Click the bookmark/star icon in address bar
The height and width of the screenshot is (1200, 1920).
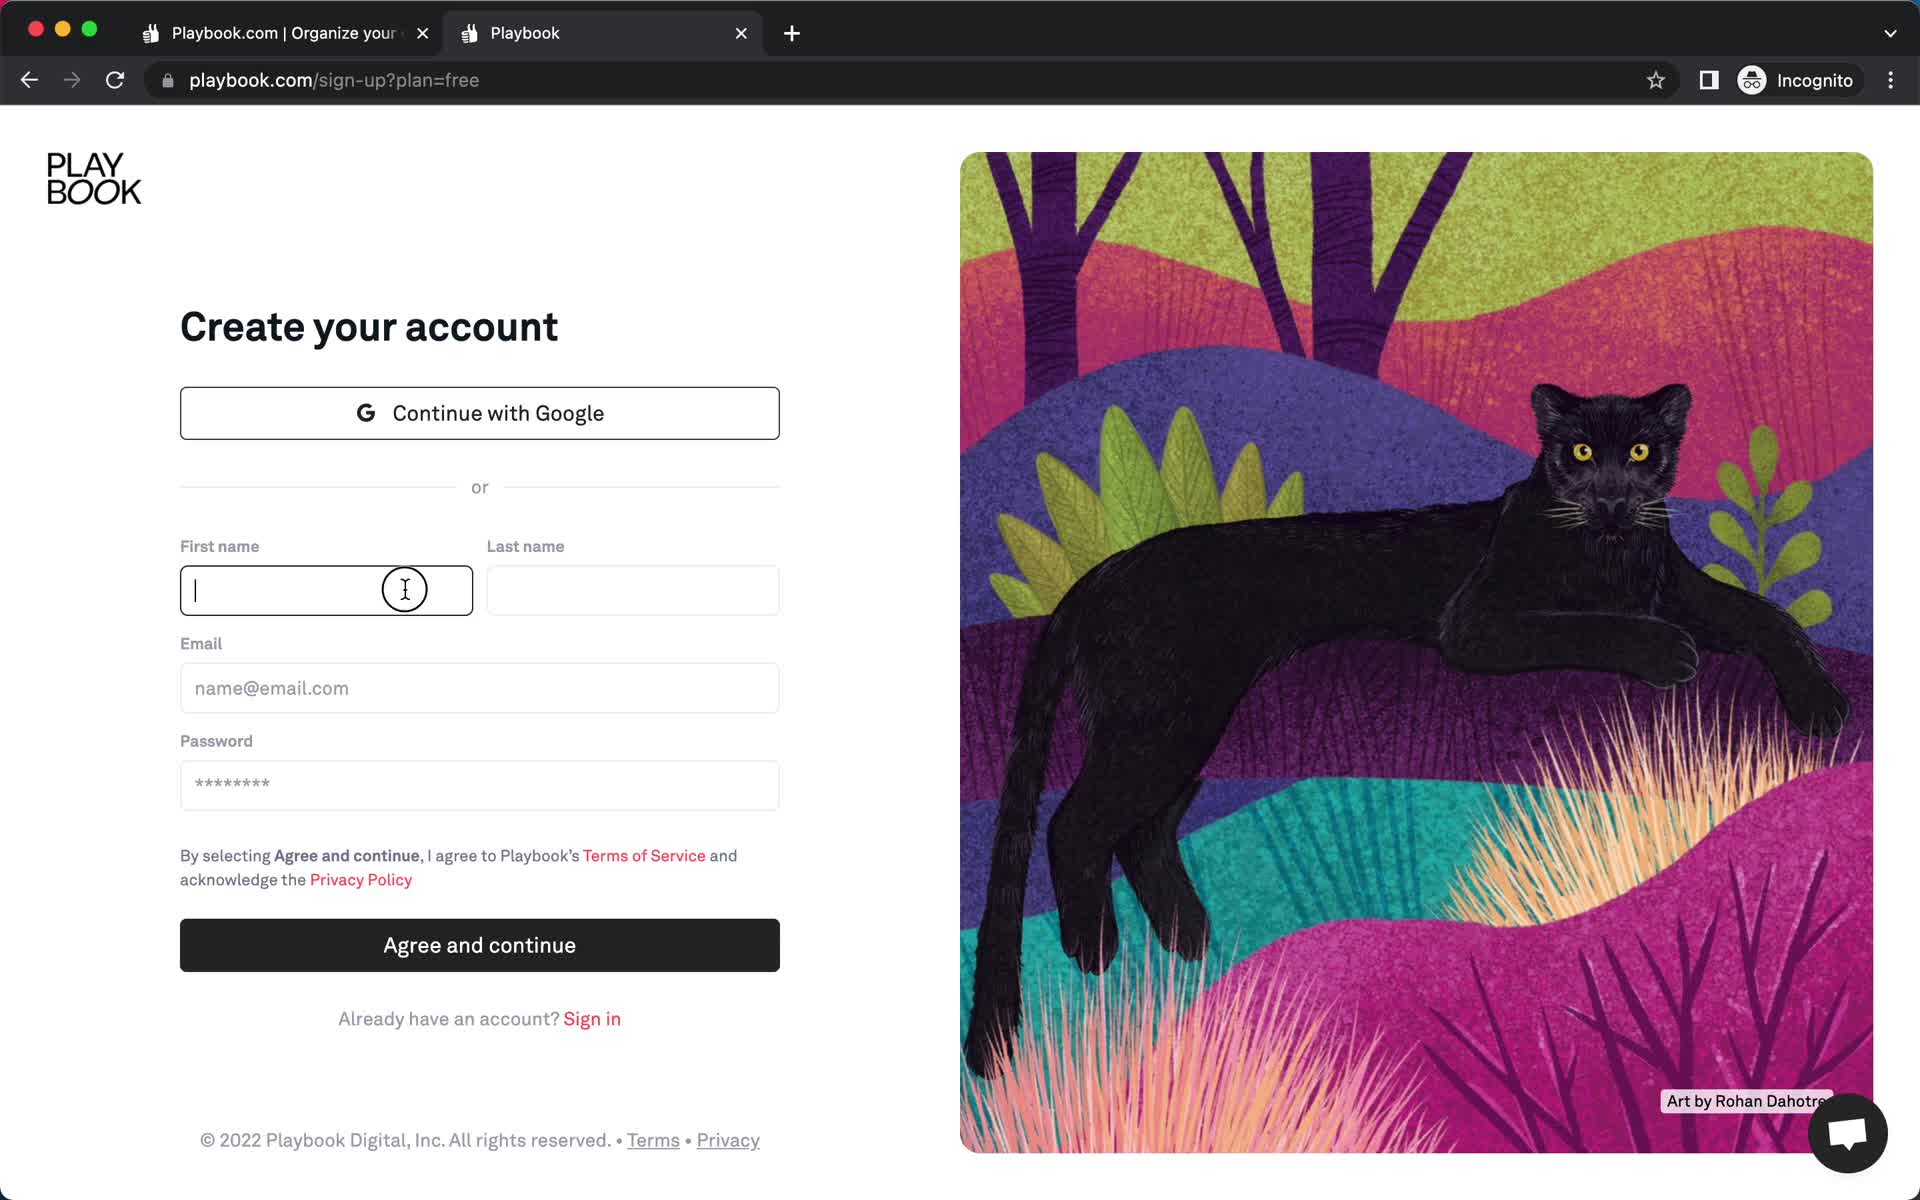click(1657, 80)
